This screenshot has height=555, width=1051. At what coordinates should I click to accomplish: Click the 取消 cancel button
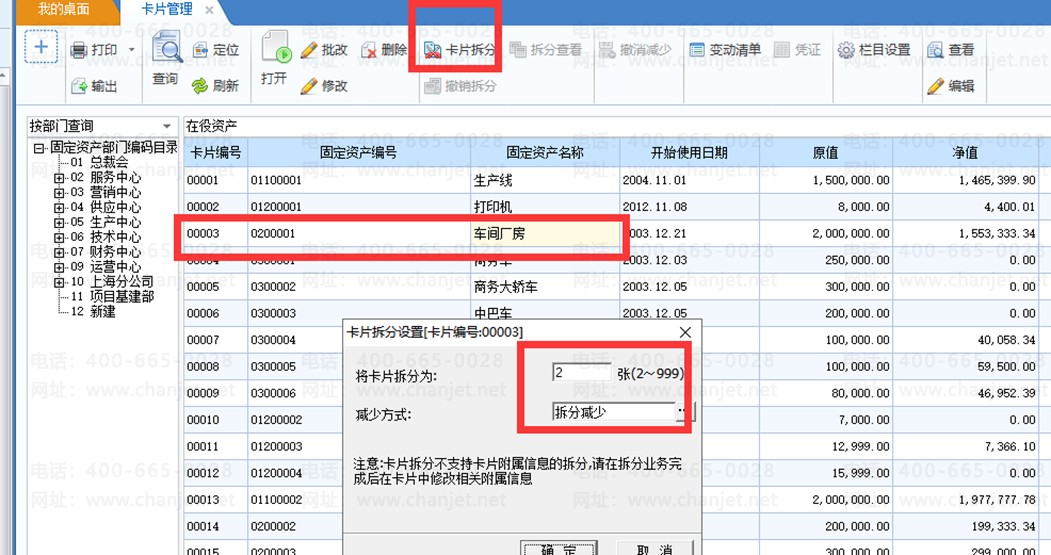click(654, 549)
